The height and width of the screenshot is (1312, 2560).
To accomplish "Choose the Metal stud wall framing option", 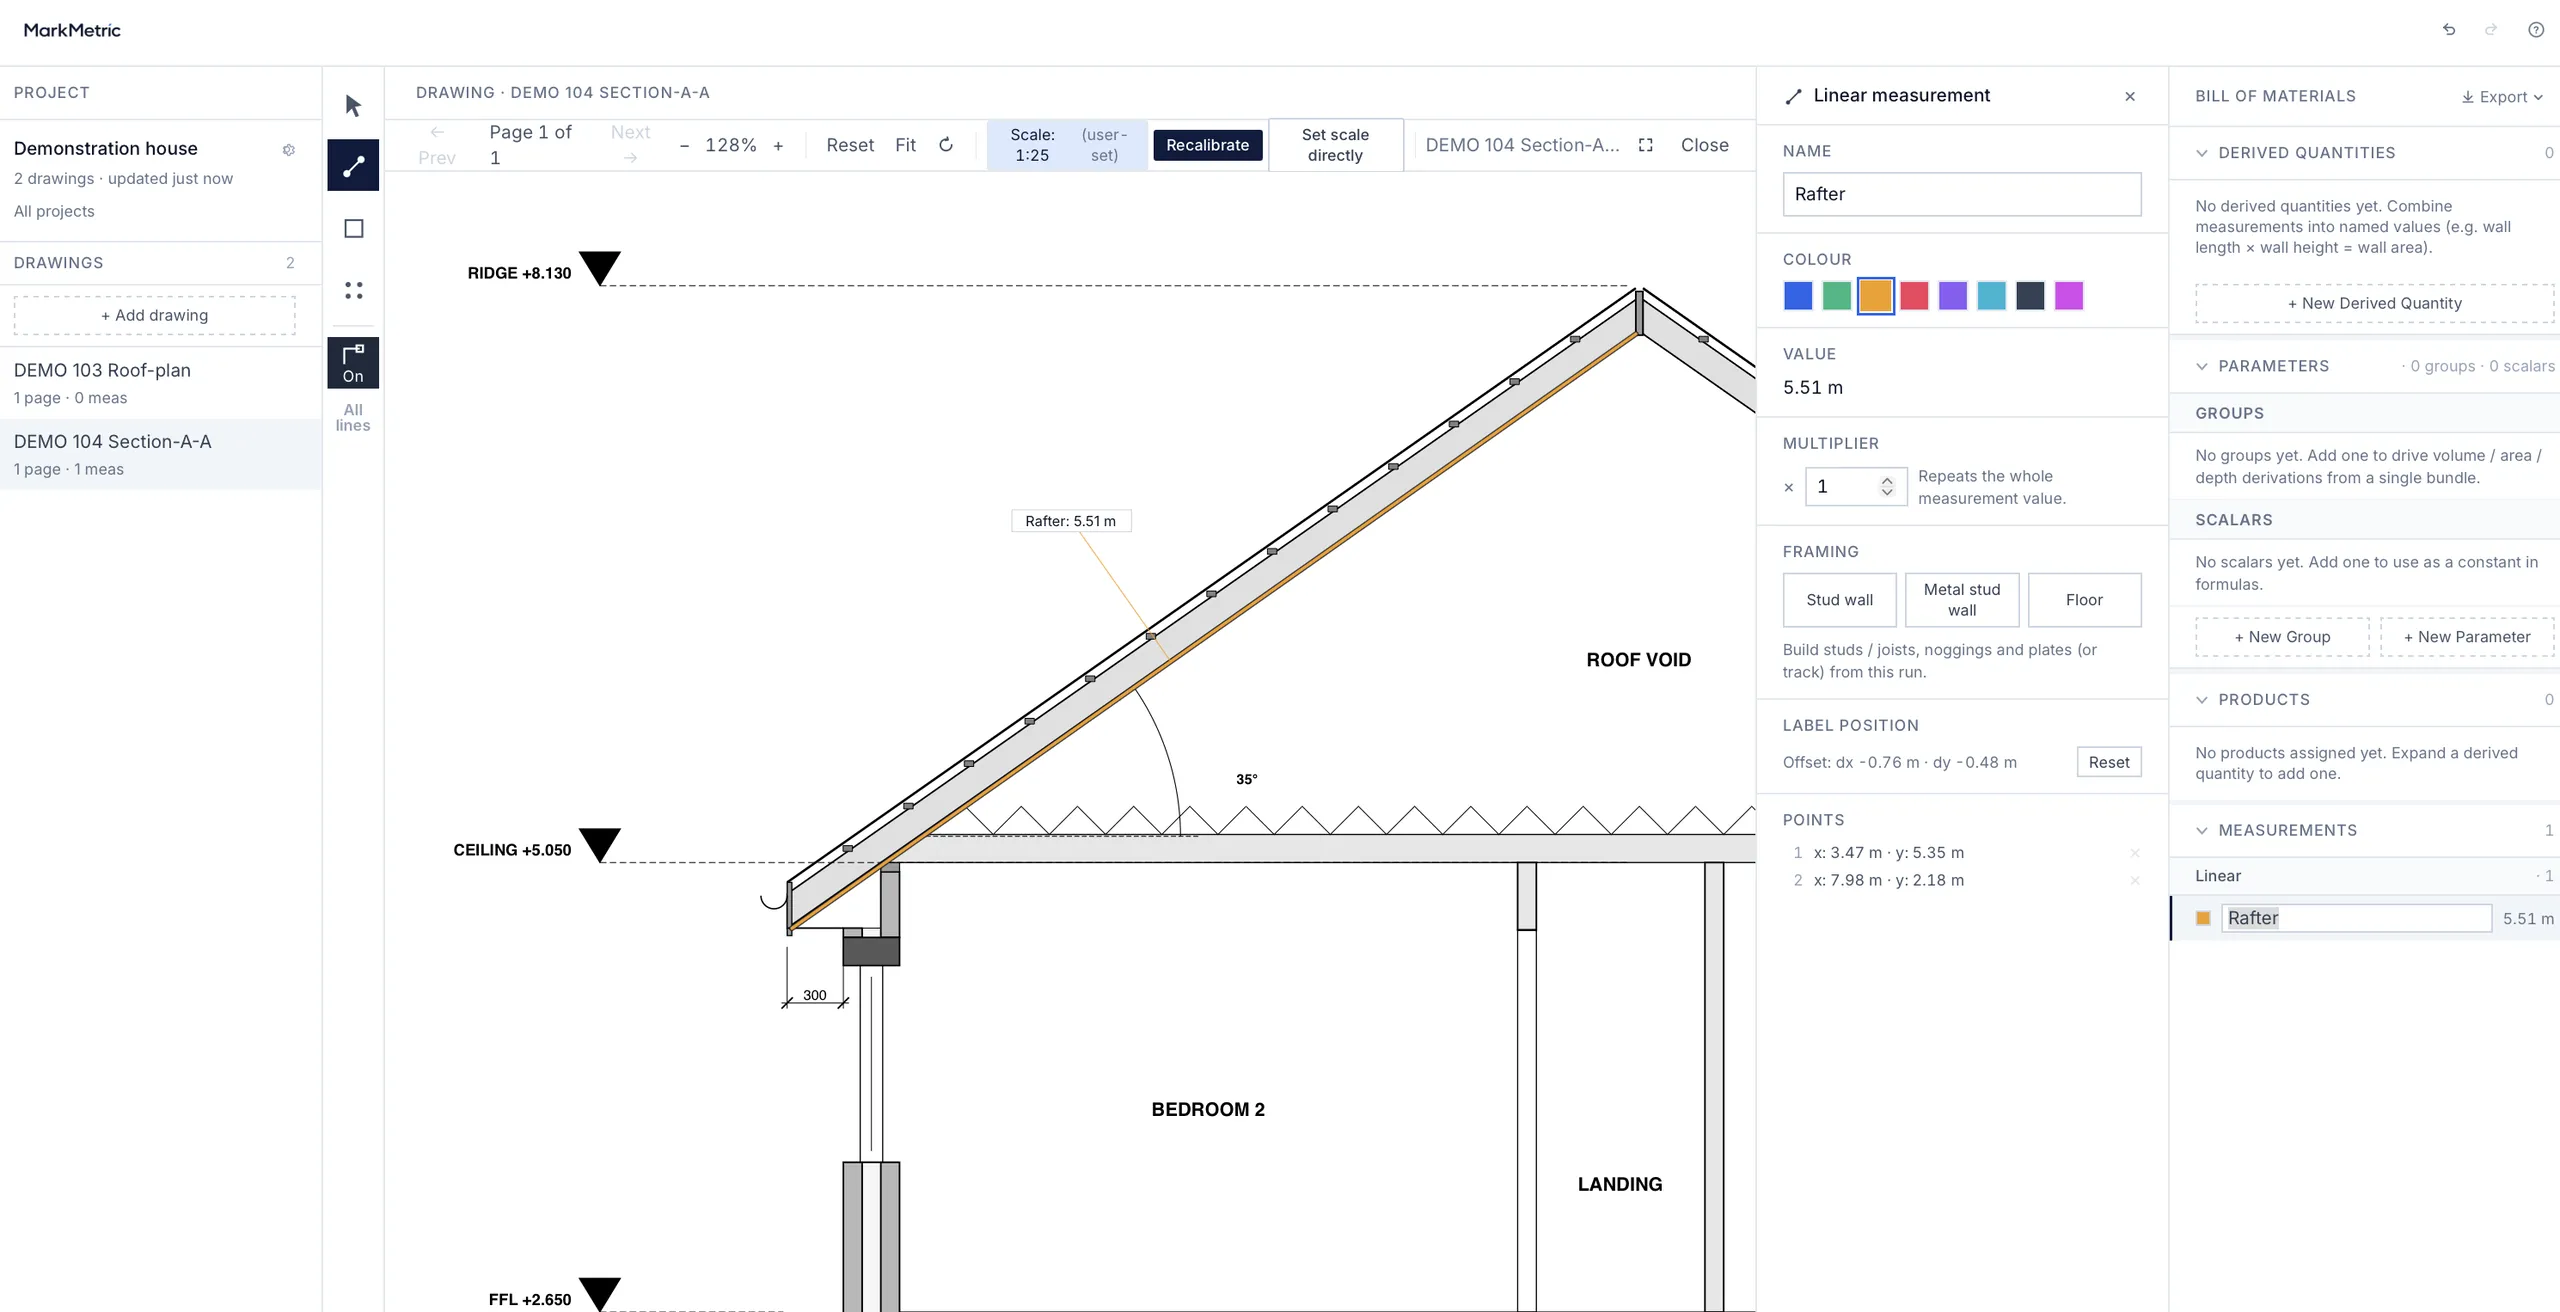I will click(1961, 600).
